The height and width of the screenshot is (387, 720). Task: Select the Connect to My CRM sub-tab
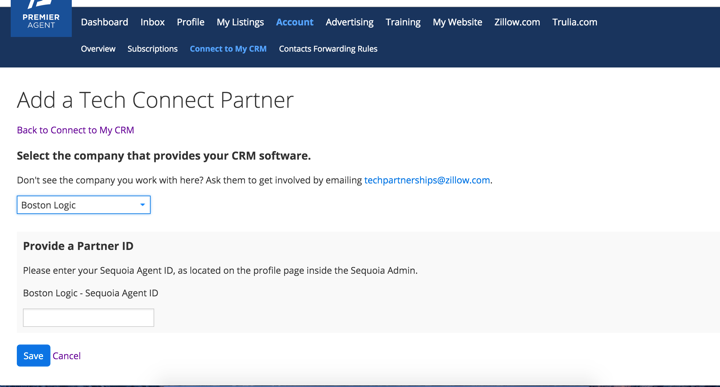coord(228,49)
